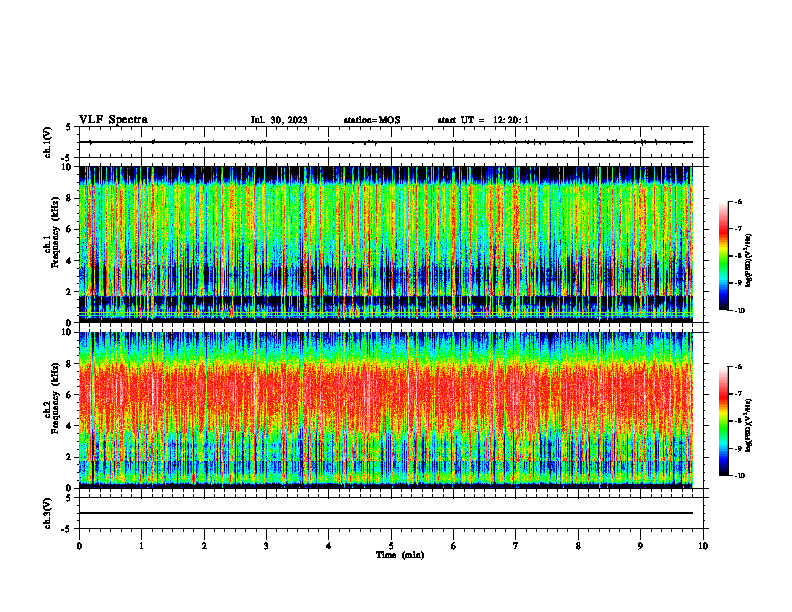Click inside the ch.1 spectrogram panel
This screenshot has width=792, height=612.
pyautogui.click(x=386, y=244)
